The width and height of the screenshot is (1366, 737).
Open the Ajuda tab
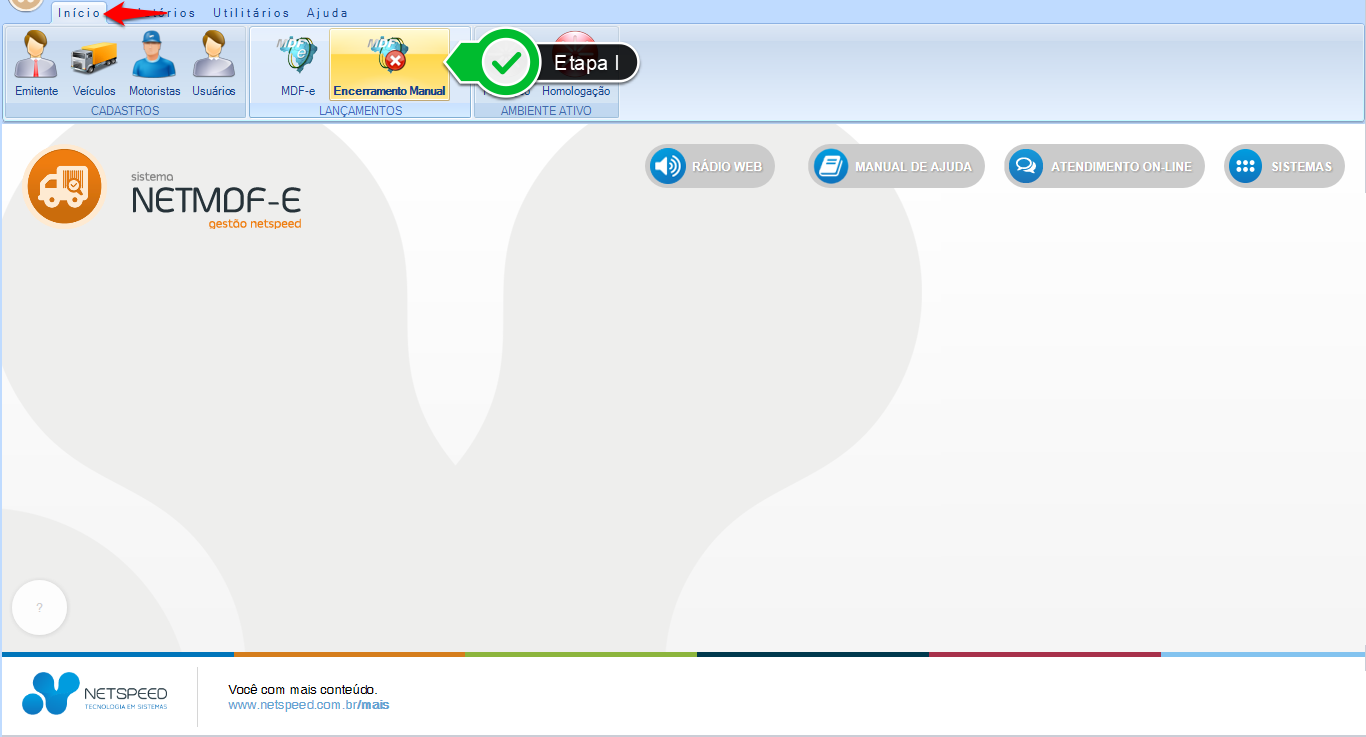click(327, 13)
